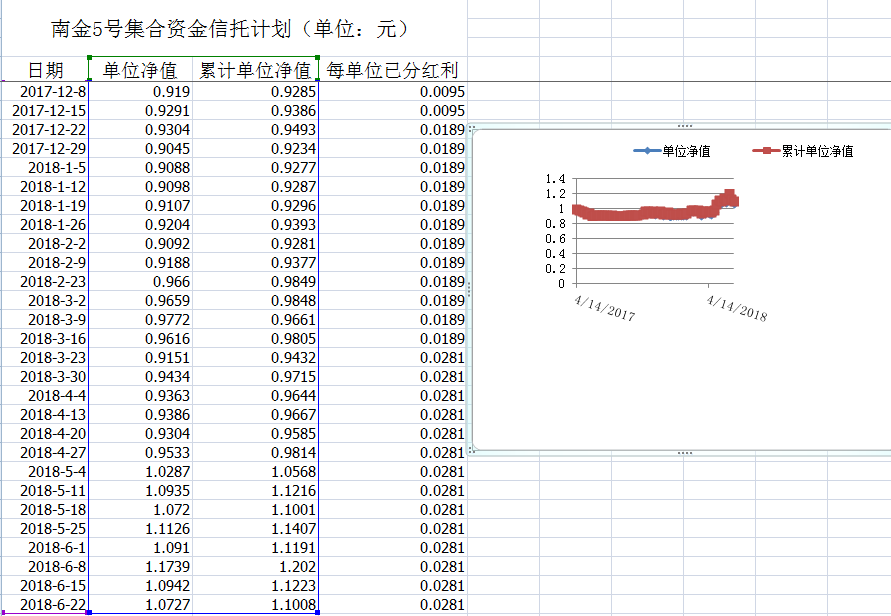Select the title cell 南金5号集合资金信托计划
The image size is (891, 616).
230,29
